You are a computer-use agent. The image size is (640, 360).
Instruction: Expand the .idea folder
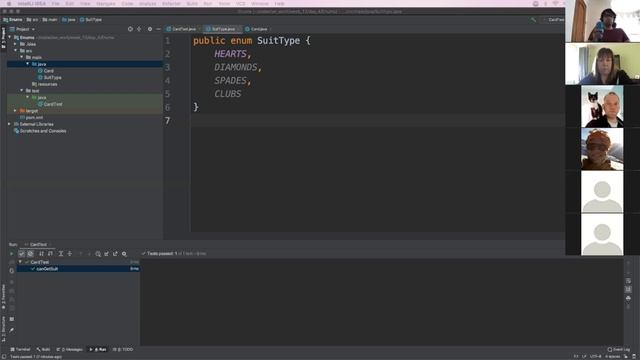16,44
